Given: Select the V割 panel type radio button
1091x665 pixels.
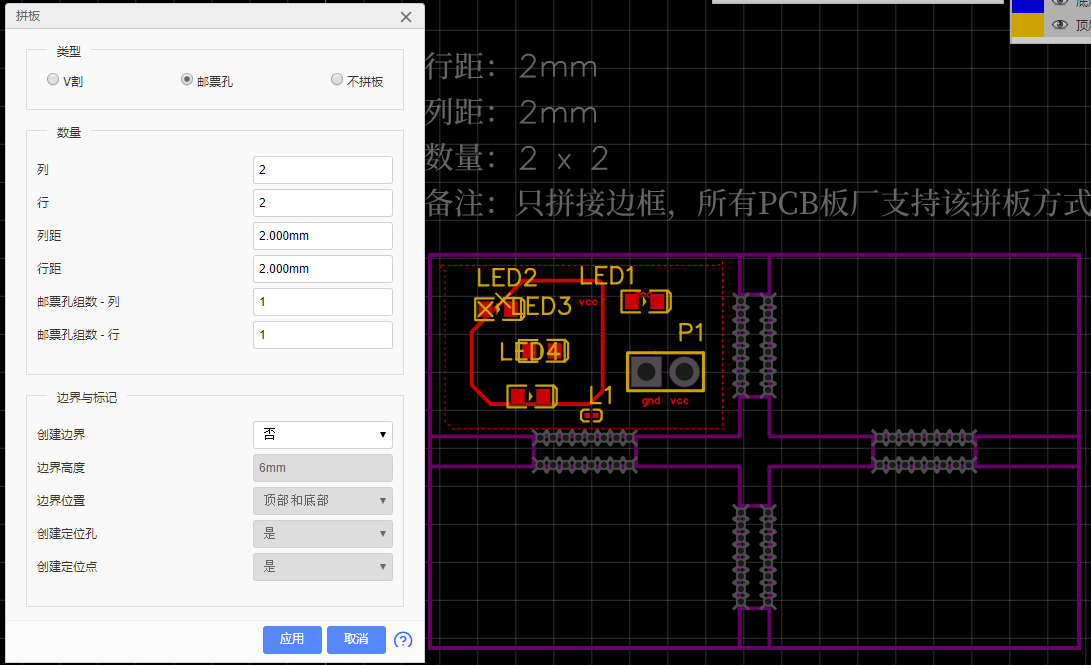Looking at the screenshot, I should point(53,79).
